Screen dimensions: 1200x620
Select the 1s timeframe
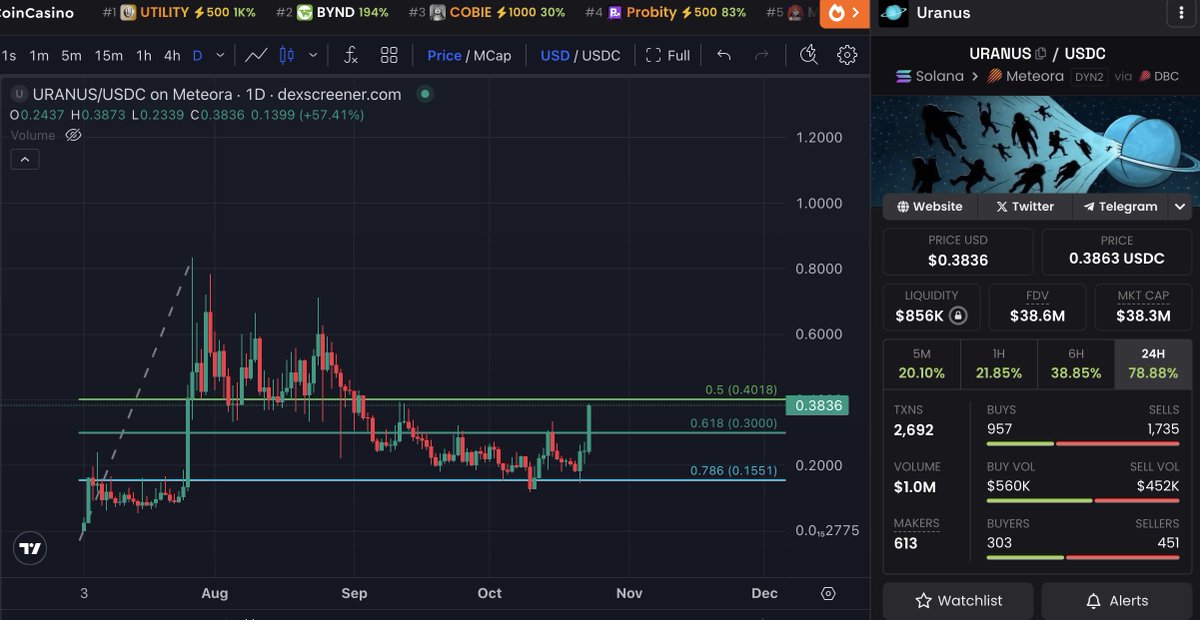pyautogui.click(x=8, y=55)
